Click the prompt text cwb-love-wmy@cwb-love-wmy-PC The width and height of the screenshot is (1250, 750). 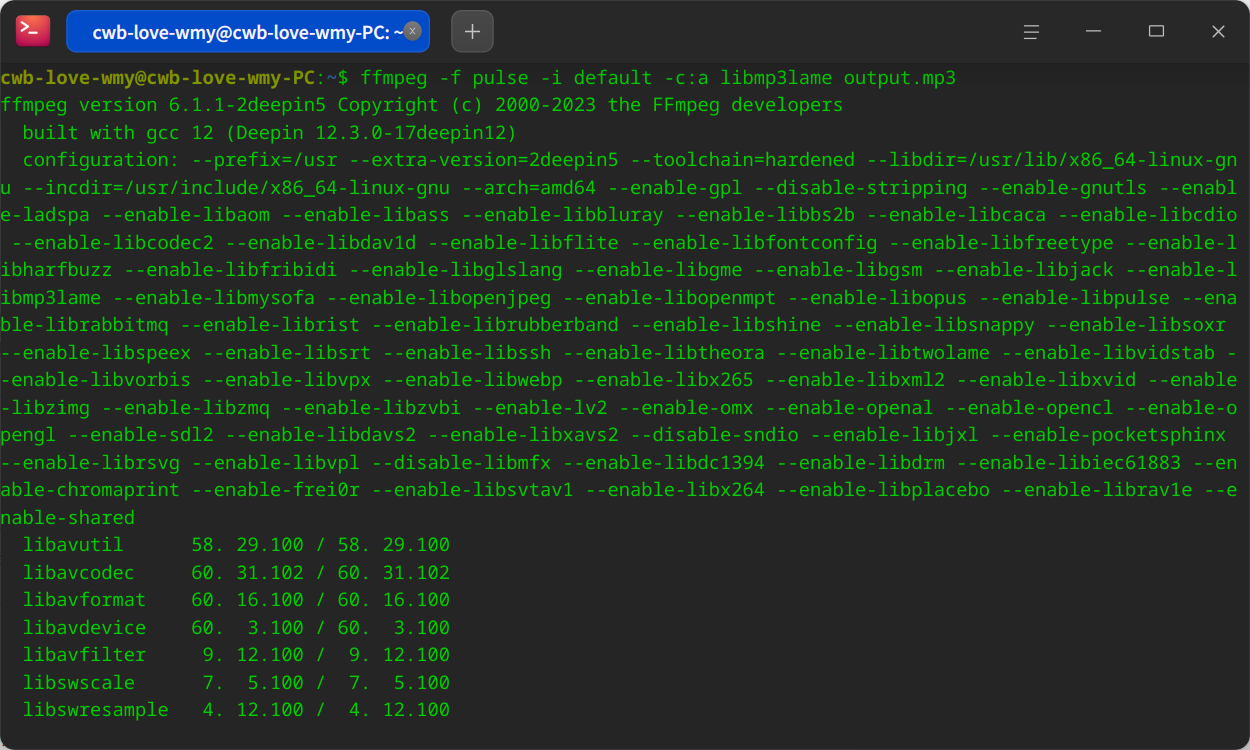158,77
